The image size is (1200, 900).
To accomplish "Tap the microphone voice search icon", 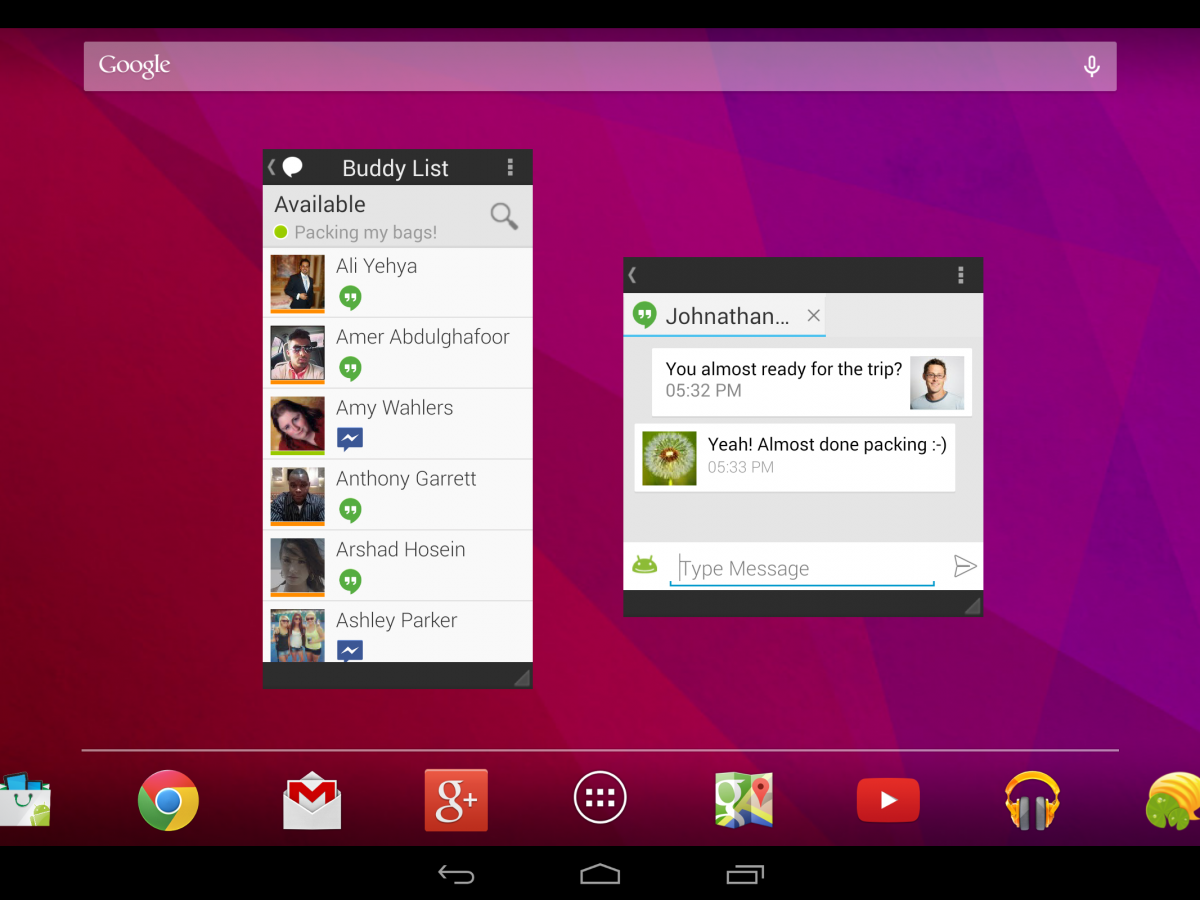I will coord(1092,66).
